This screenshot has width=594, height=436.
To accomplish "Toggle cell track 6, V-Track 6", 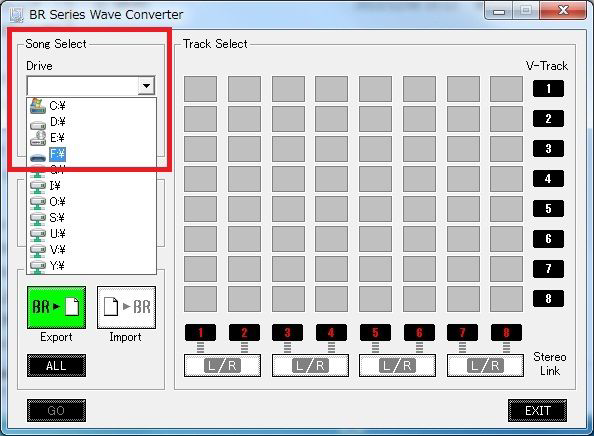I will [419, 239].
